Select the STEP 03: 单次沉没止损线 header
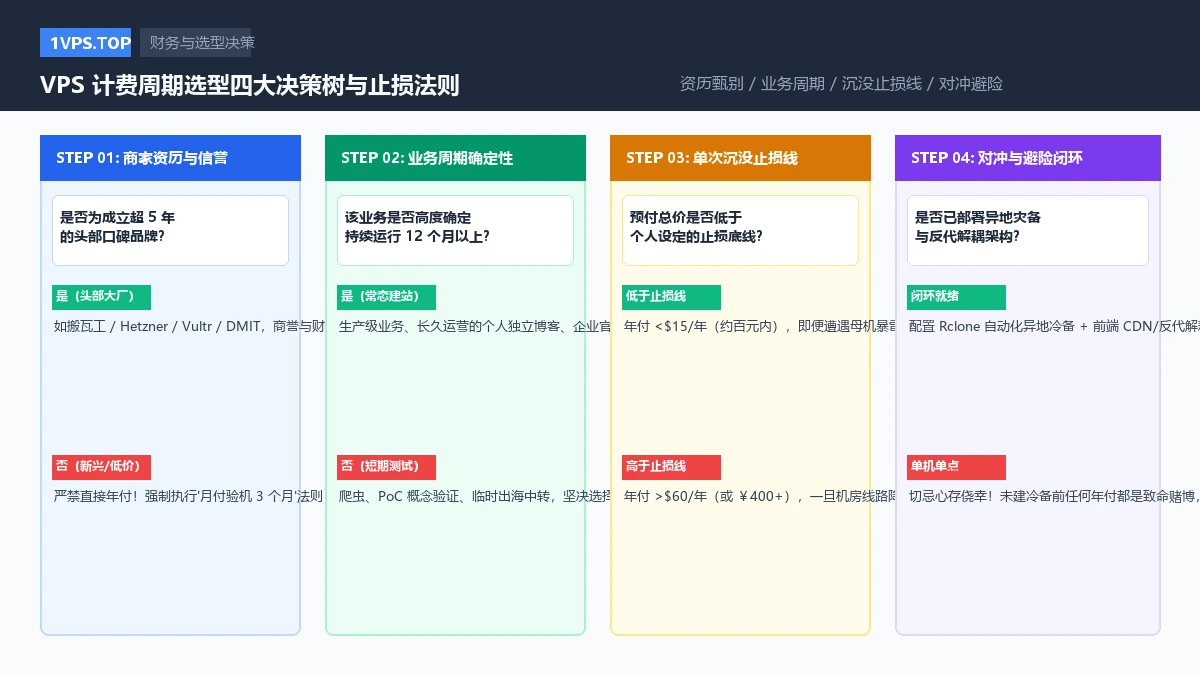Screen dimensions: 1200x675 pyautogui.click(x=740, y=158)
